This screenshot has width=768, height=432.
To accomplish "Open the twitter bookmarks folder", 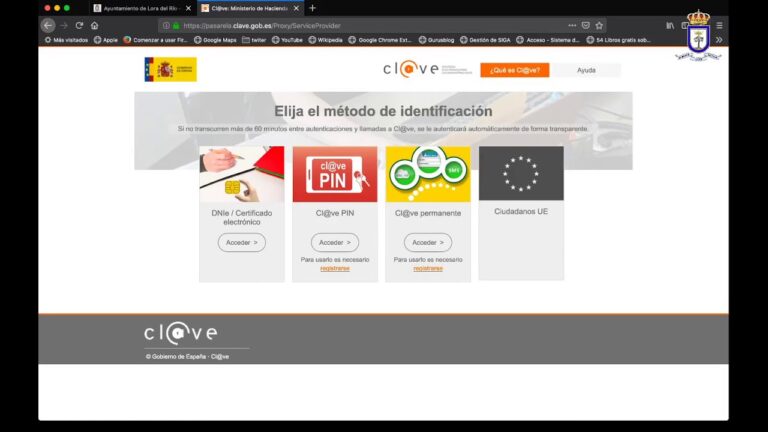I will (x=254, y=40).
